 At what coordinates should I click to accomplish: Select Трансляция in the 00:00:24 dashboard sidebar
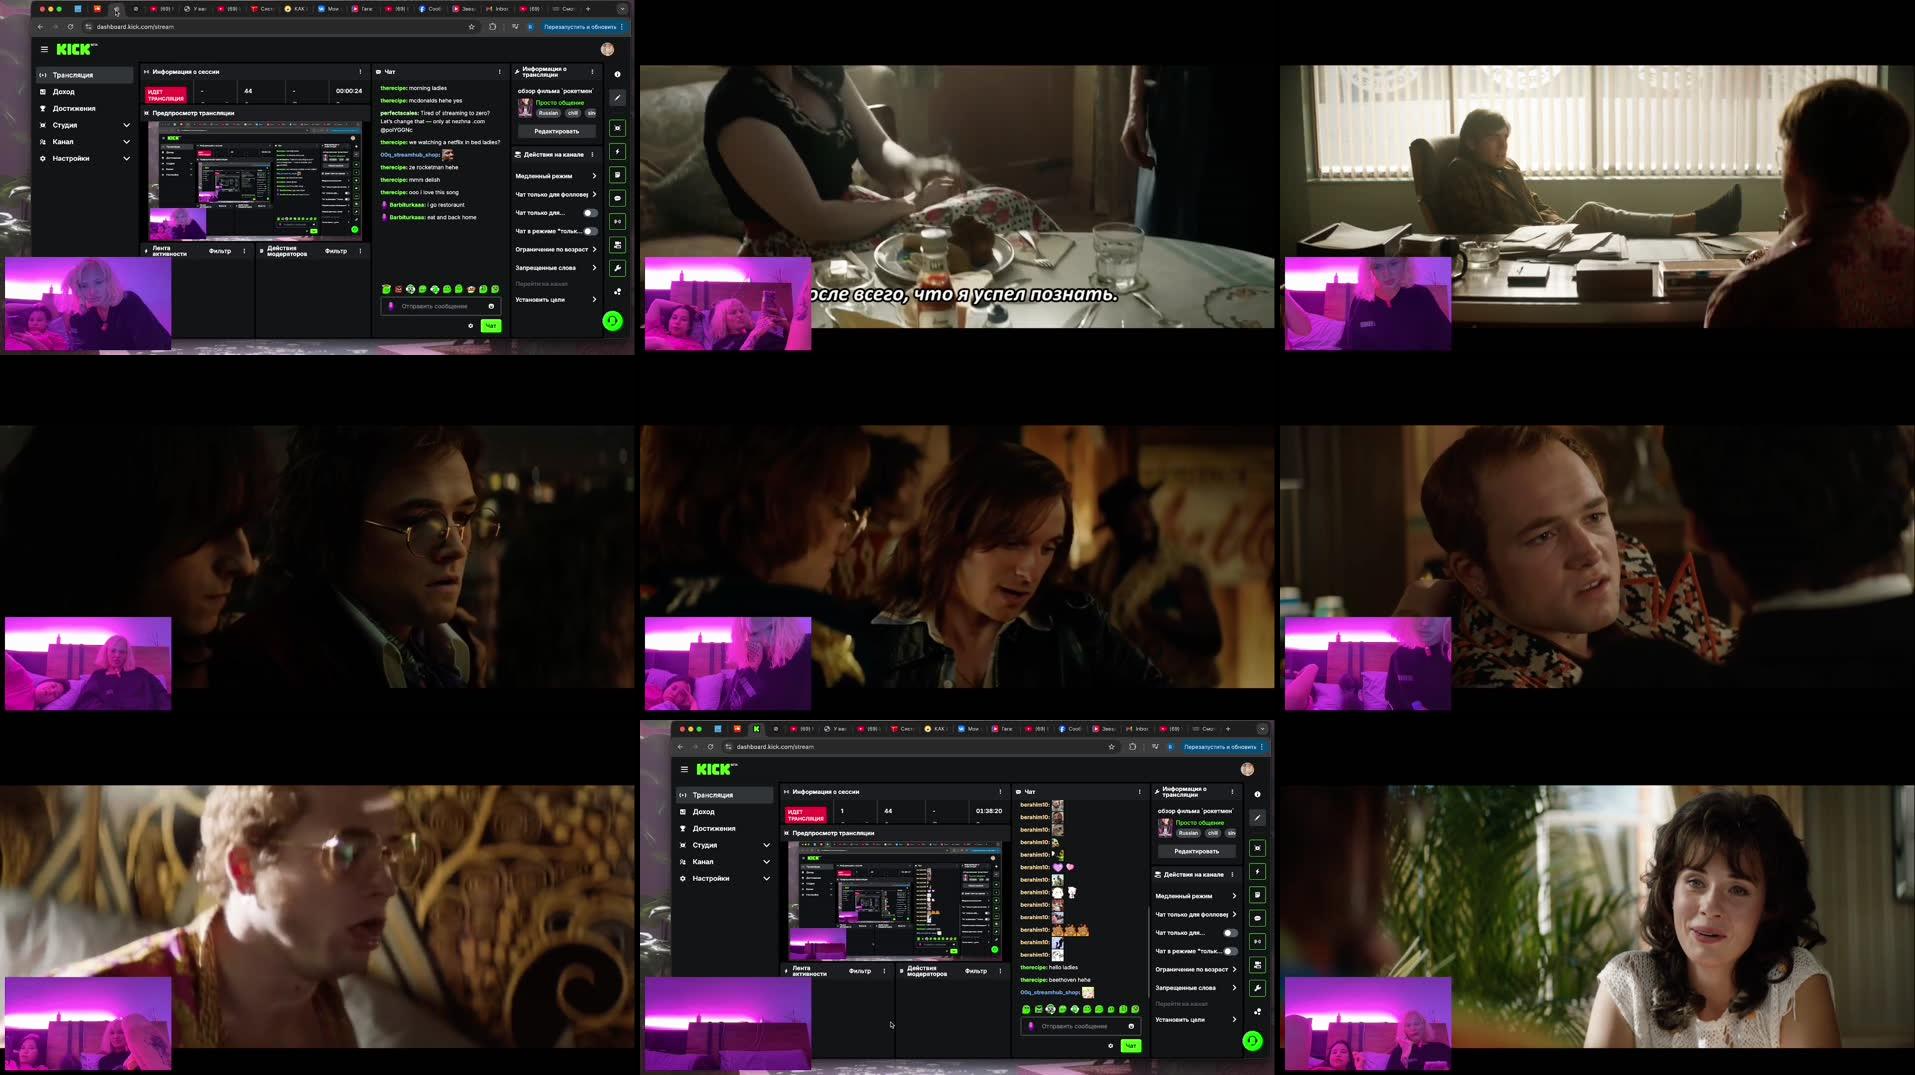tap(85, 75)
